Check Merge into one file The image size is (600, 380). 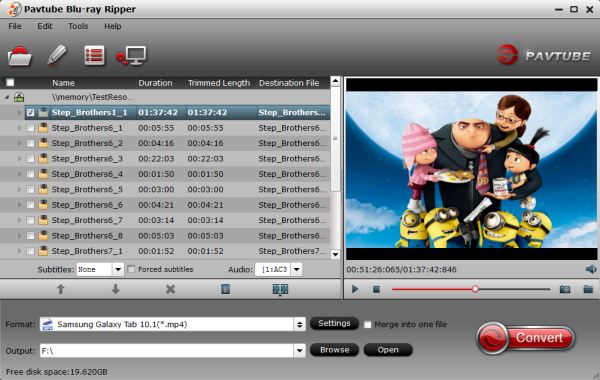click(x=367, y=325)
